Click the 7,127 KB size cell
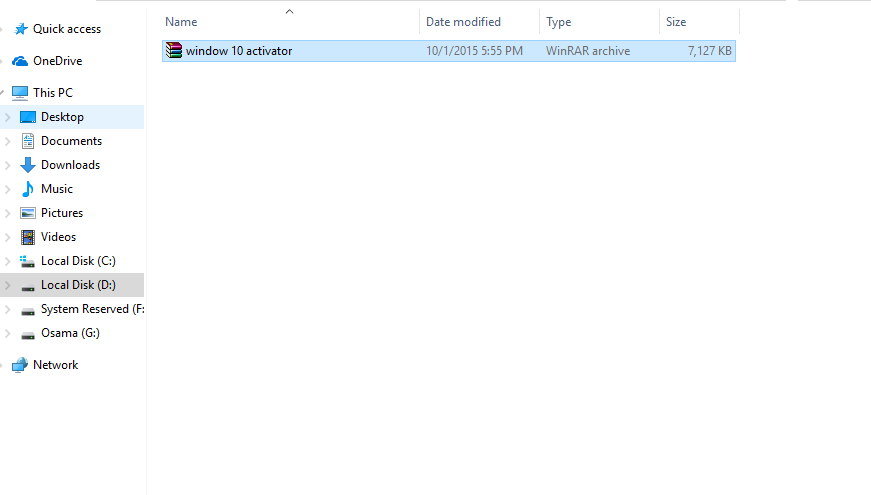Screen dimensions: 871x495 click(709, 51)
